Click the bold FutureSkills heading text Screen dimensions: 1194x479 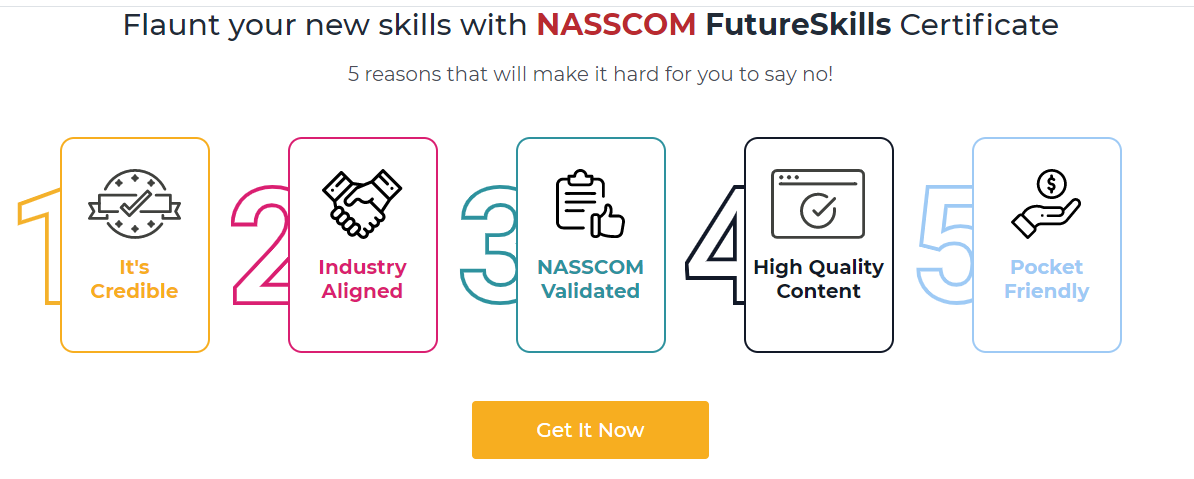[x=798, y=25]
